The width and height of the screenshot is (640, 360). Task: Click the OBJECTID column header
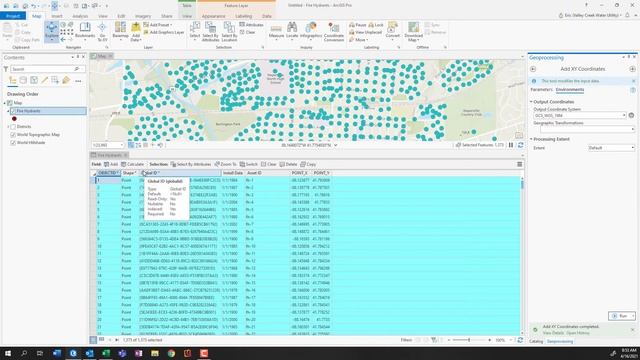click(108, 173)
